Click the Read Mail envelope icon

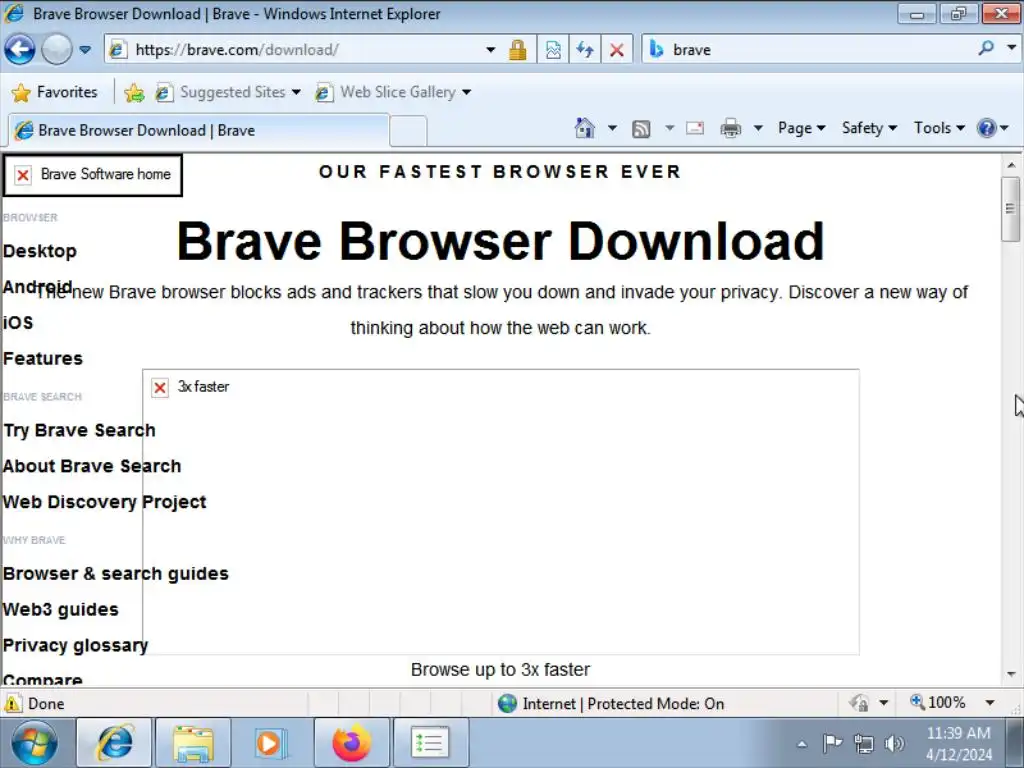(x=695, y=128)
